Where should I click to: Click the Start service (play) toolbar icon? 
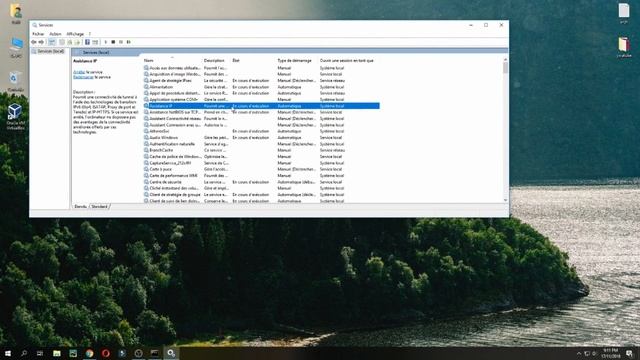(106, 42)
